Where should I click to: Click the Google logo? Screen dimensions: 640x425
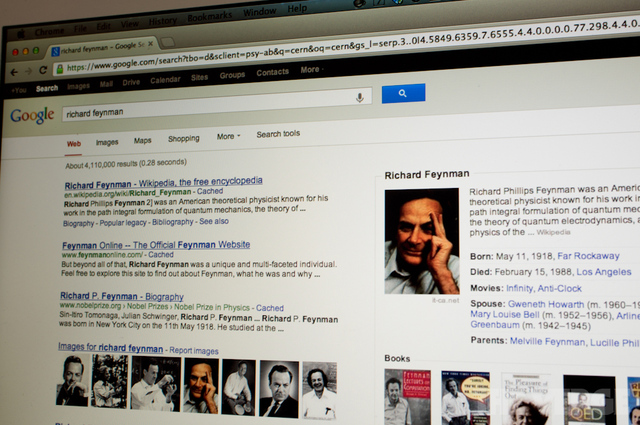[x=32, y=115]
